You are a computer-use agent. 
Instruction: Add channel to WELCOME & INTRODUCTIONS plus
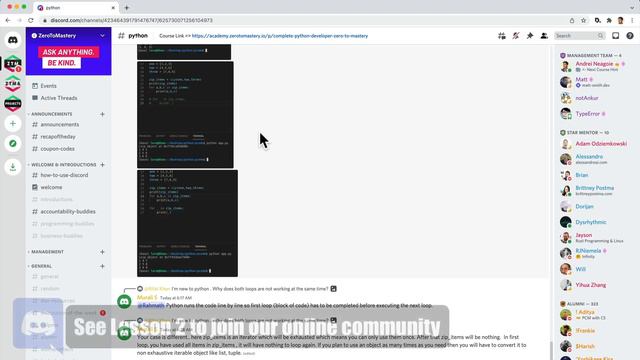(x=102, y=165)
